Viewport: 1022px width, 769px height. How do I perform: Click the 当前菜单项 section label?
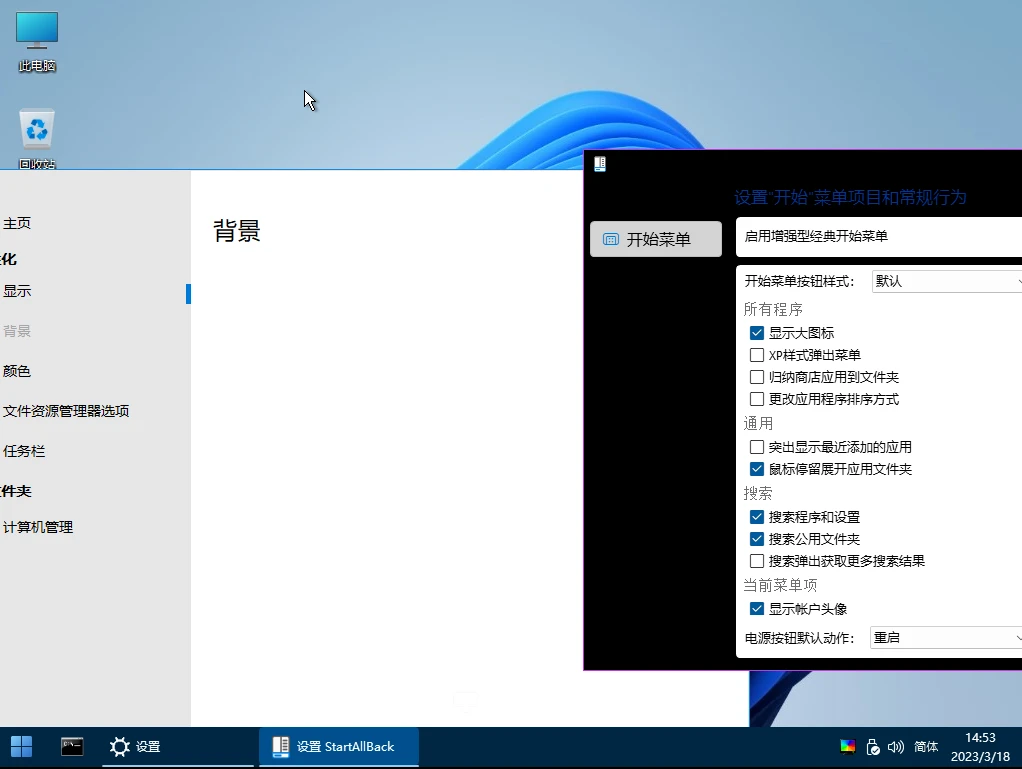780,585
